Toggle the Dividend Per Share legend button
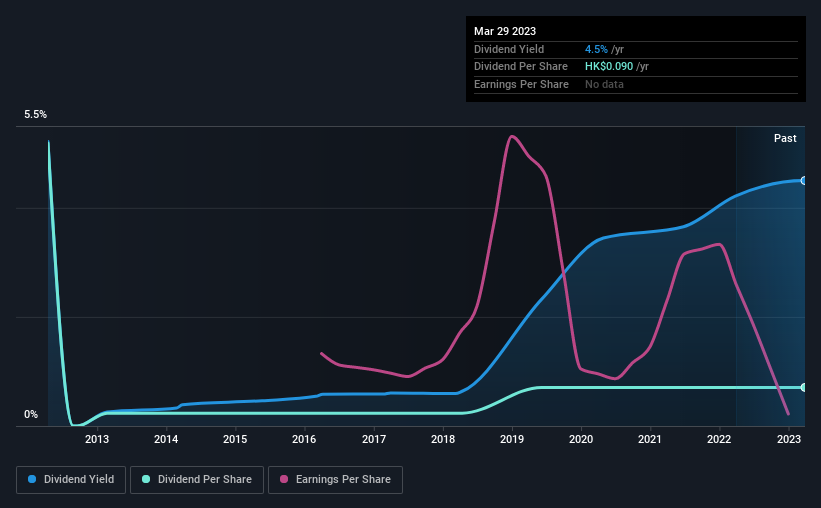 (x=197, y=480)
